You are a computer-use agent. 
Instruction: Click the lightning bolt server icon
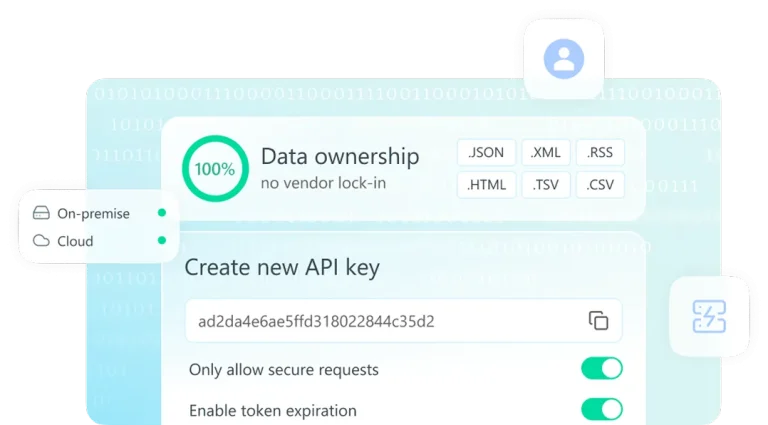[709, 316]
